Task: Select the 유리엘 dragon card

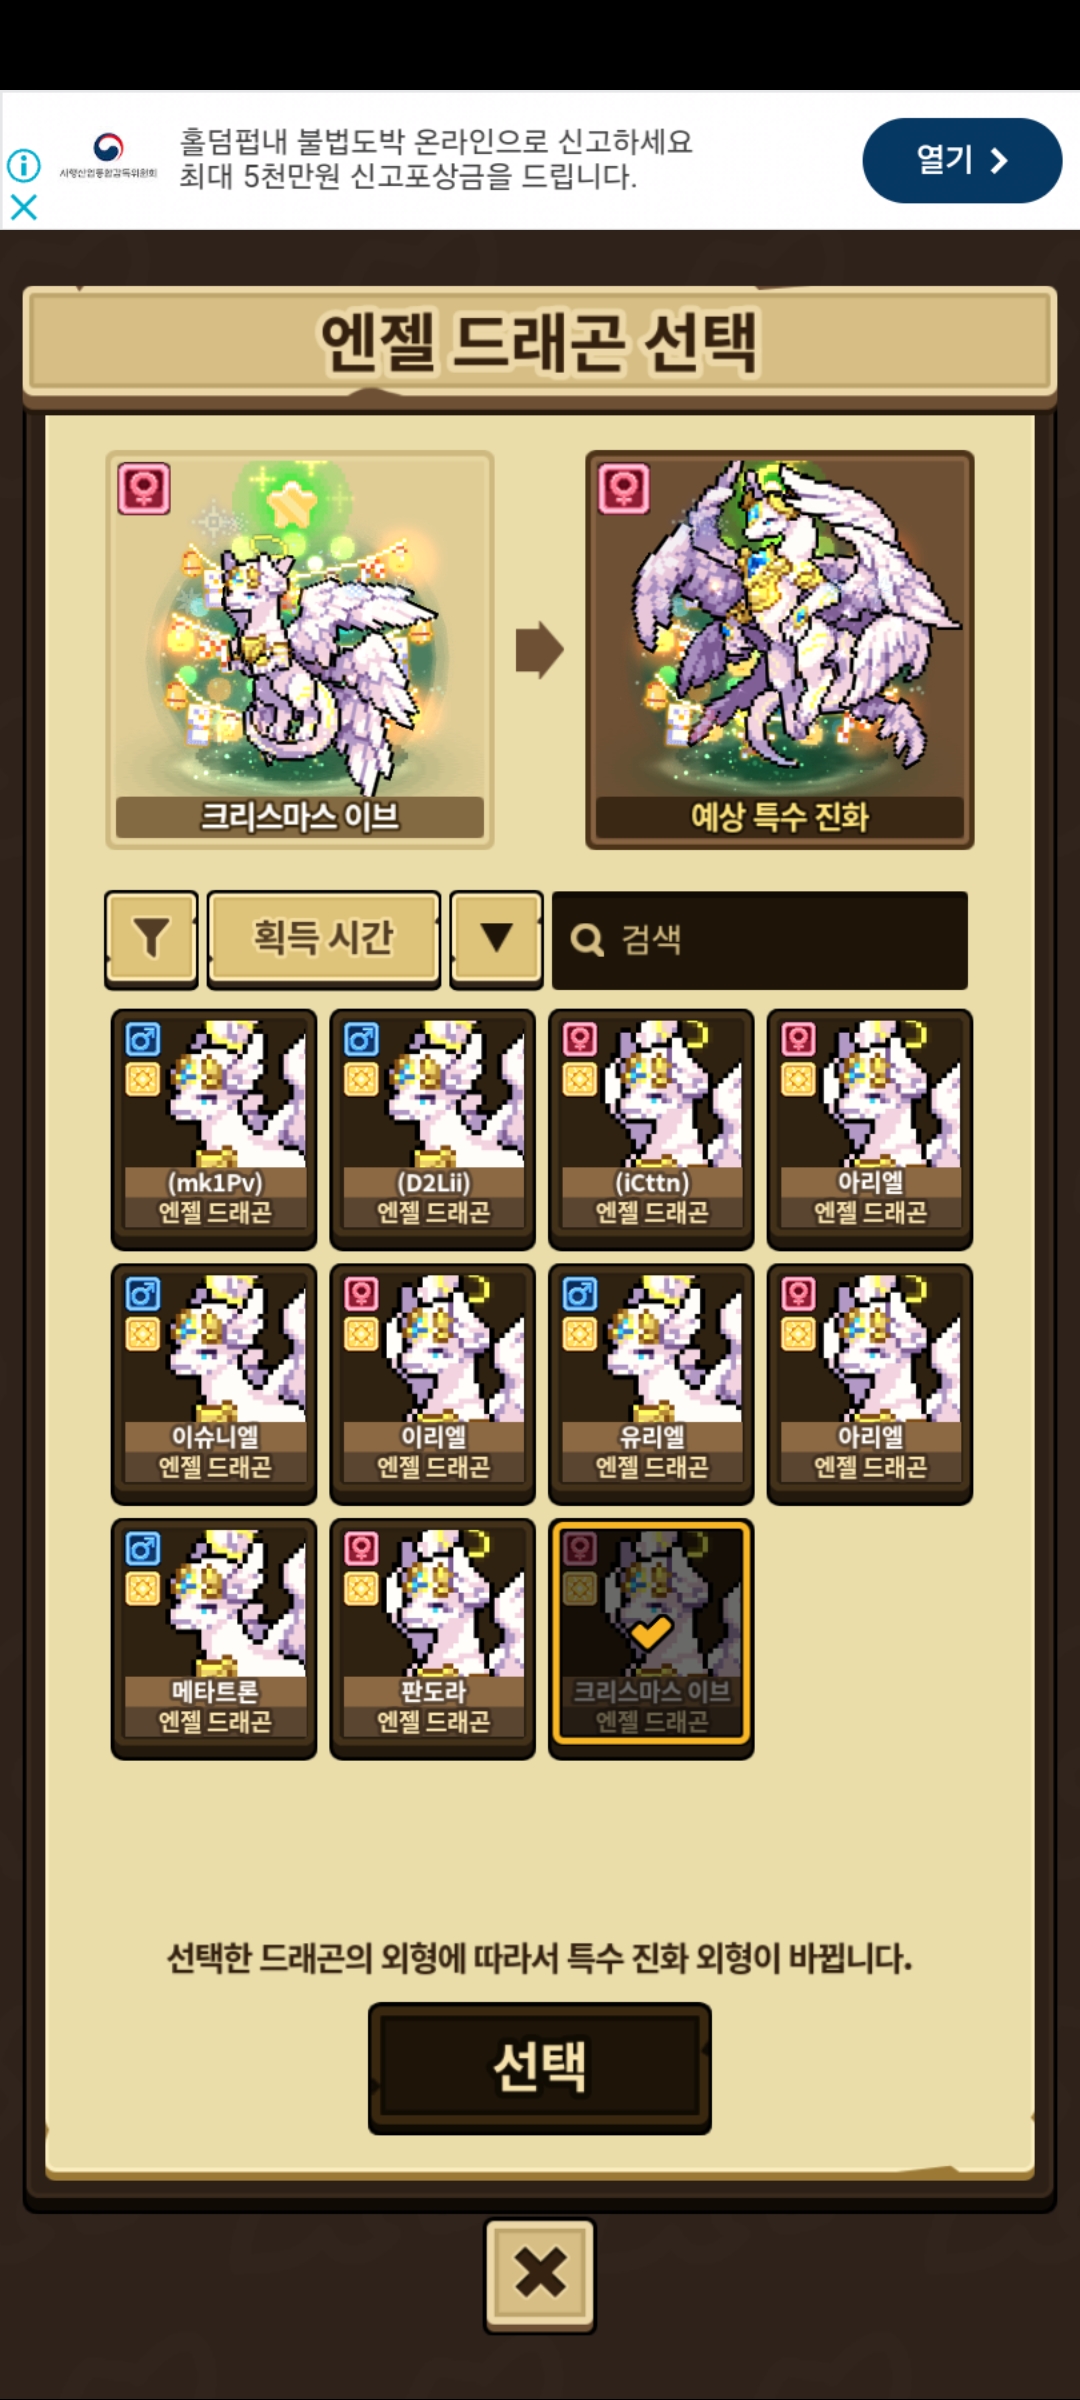Action: pos(651,1384)
